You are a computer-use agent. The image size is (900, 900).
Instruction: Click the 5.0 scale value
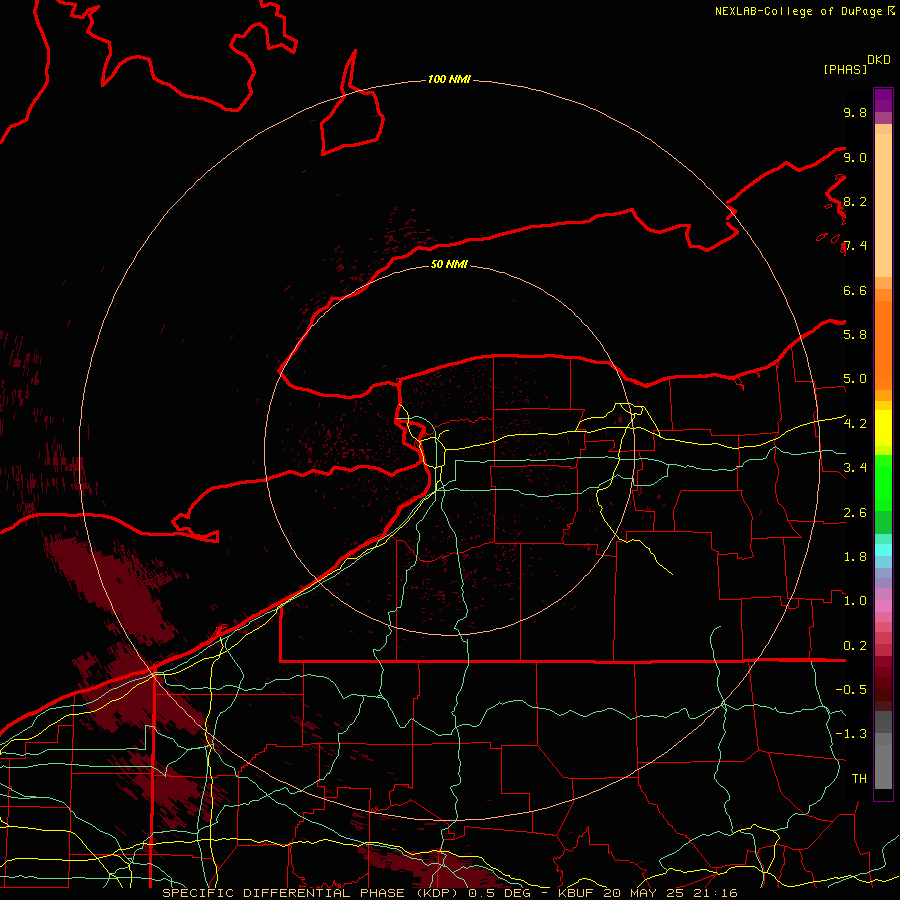855,379
